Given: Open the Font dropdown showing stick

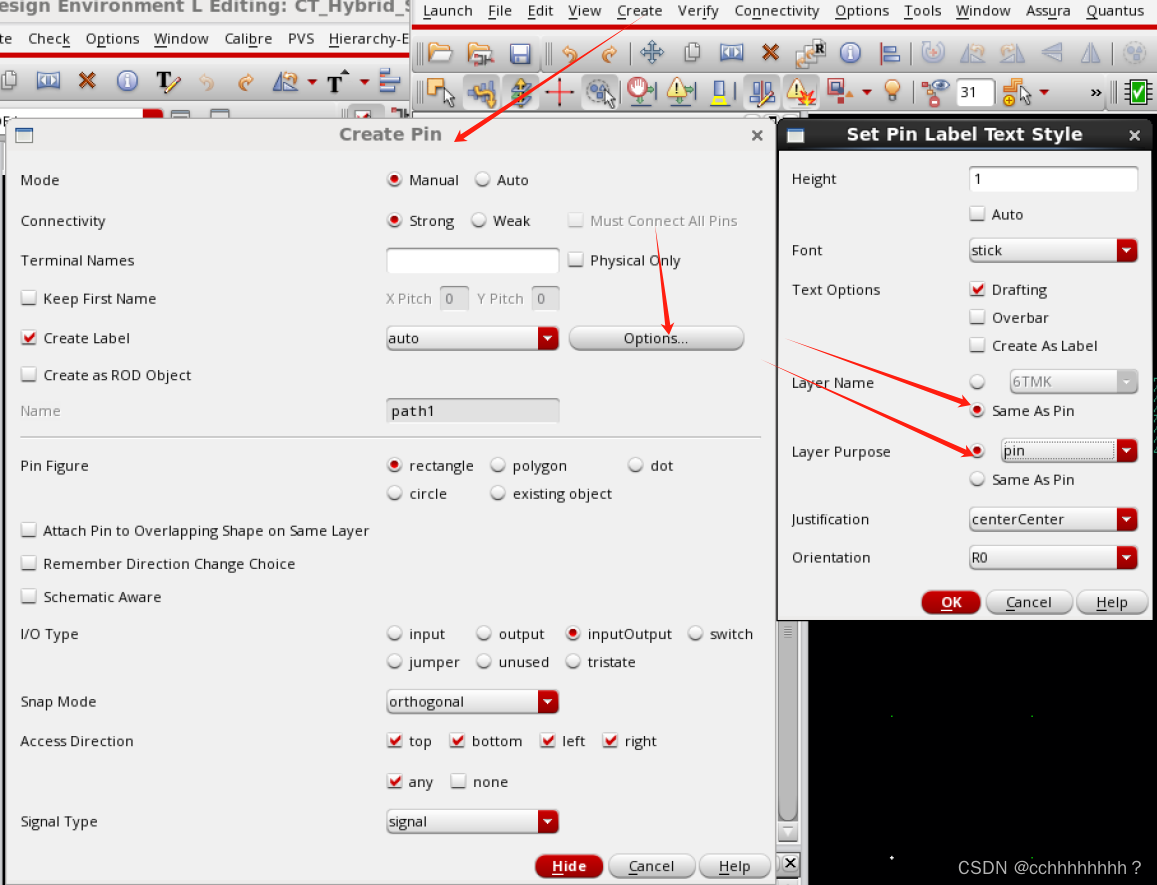Looking at the screenshot, I should [x=1053, y=250].
